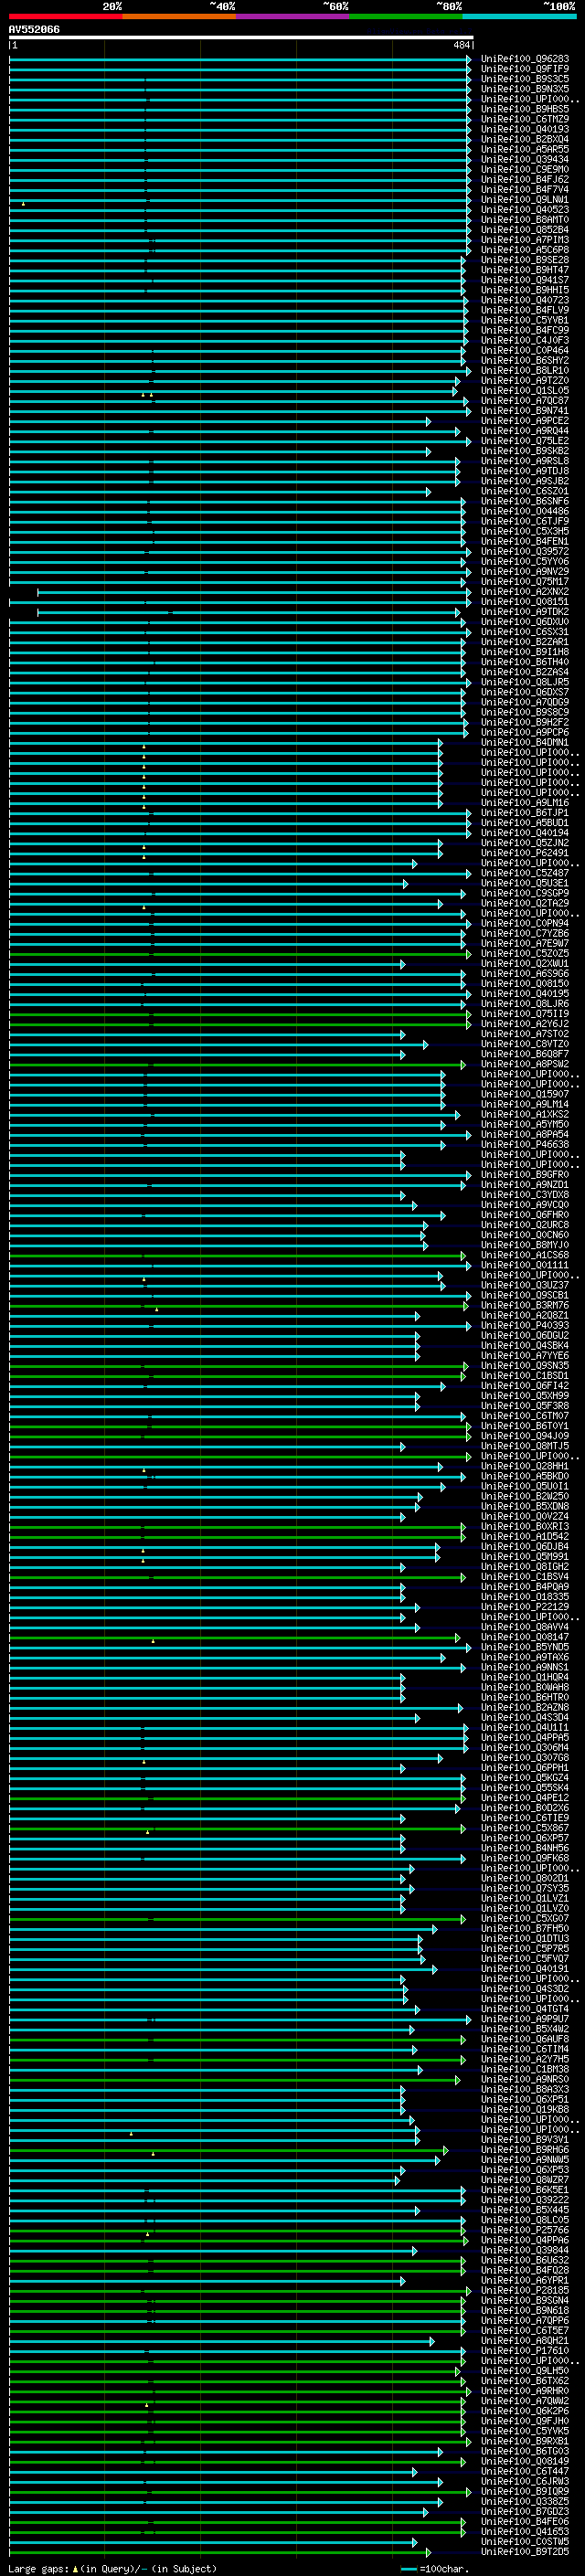
Task: Select hit label UniRef100_C6SZ01
Action: tap(525, 491)
